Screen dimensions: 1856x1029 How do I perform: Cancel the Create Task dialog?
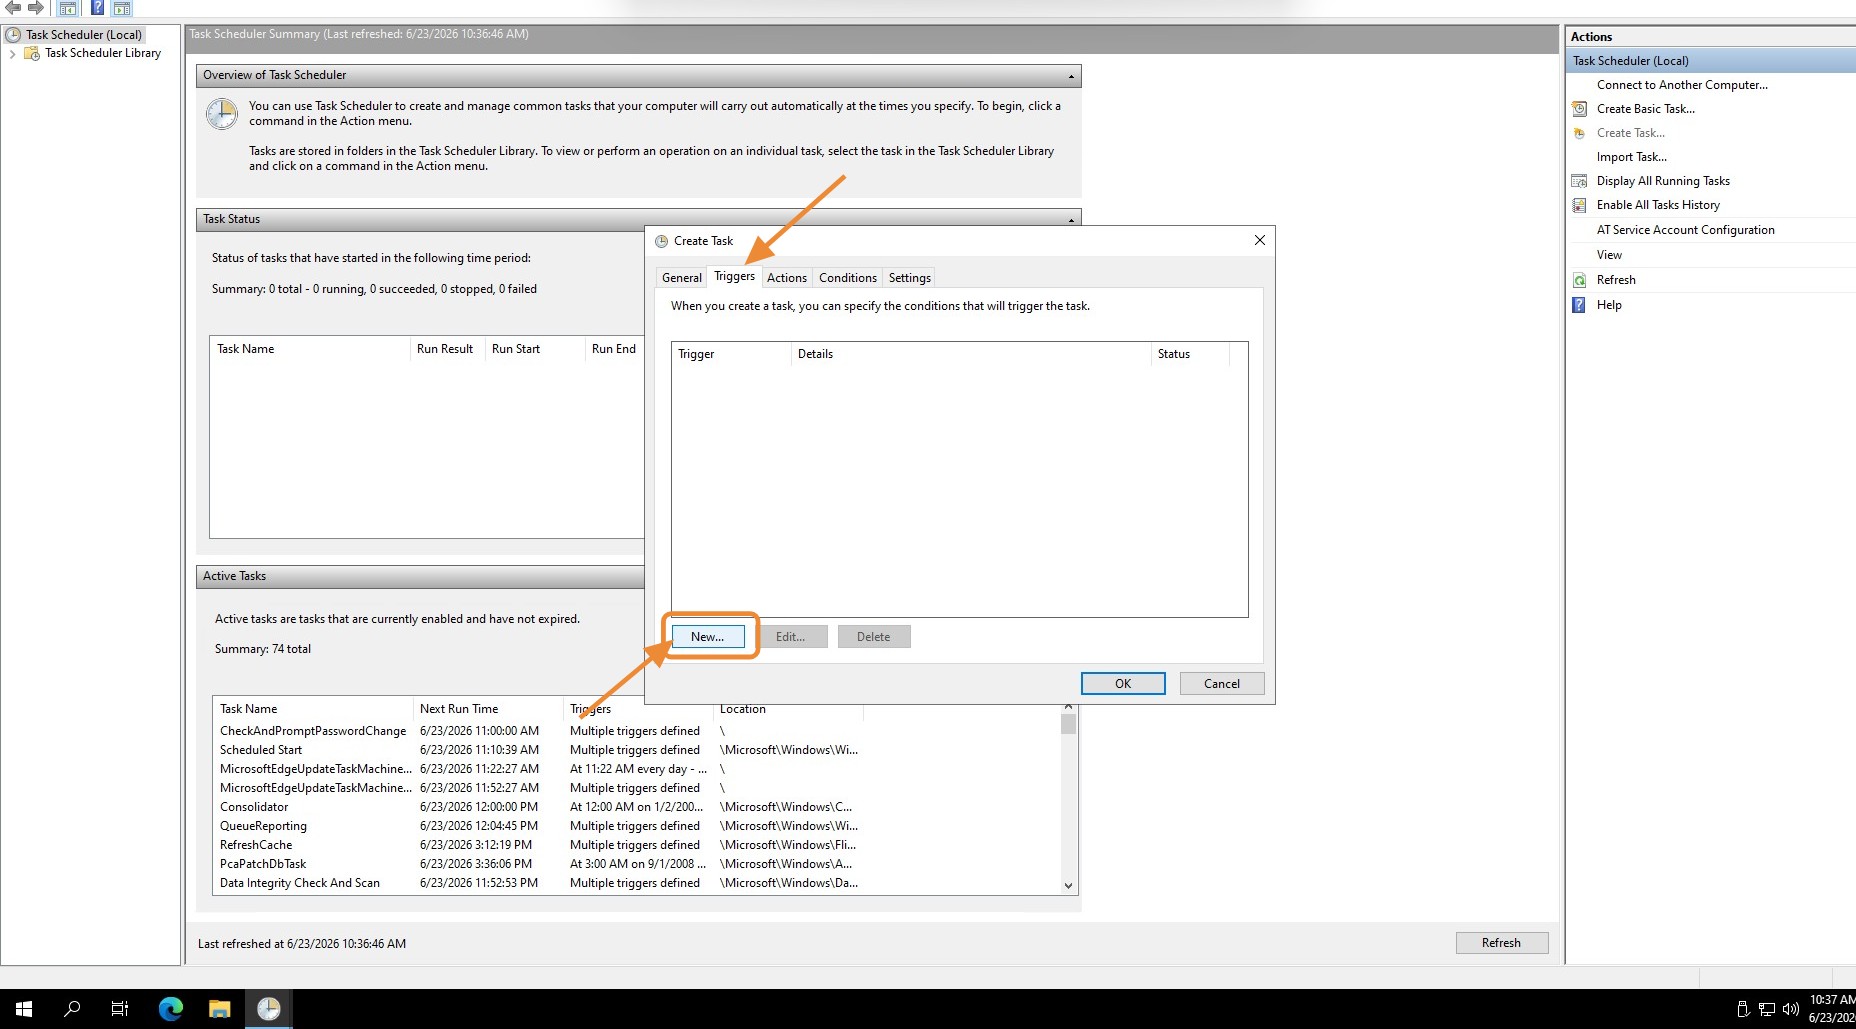tap(1222, 684)
